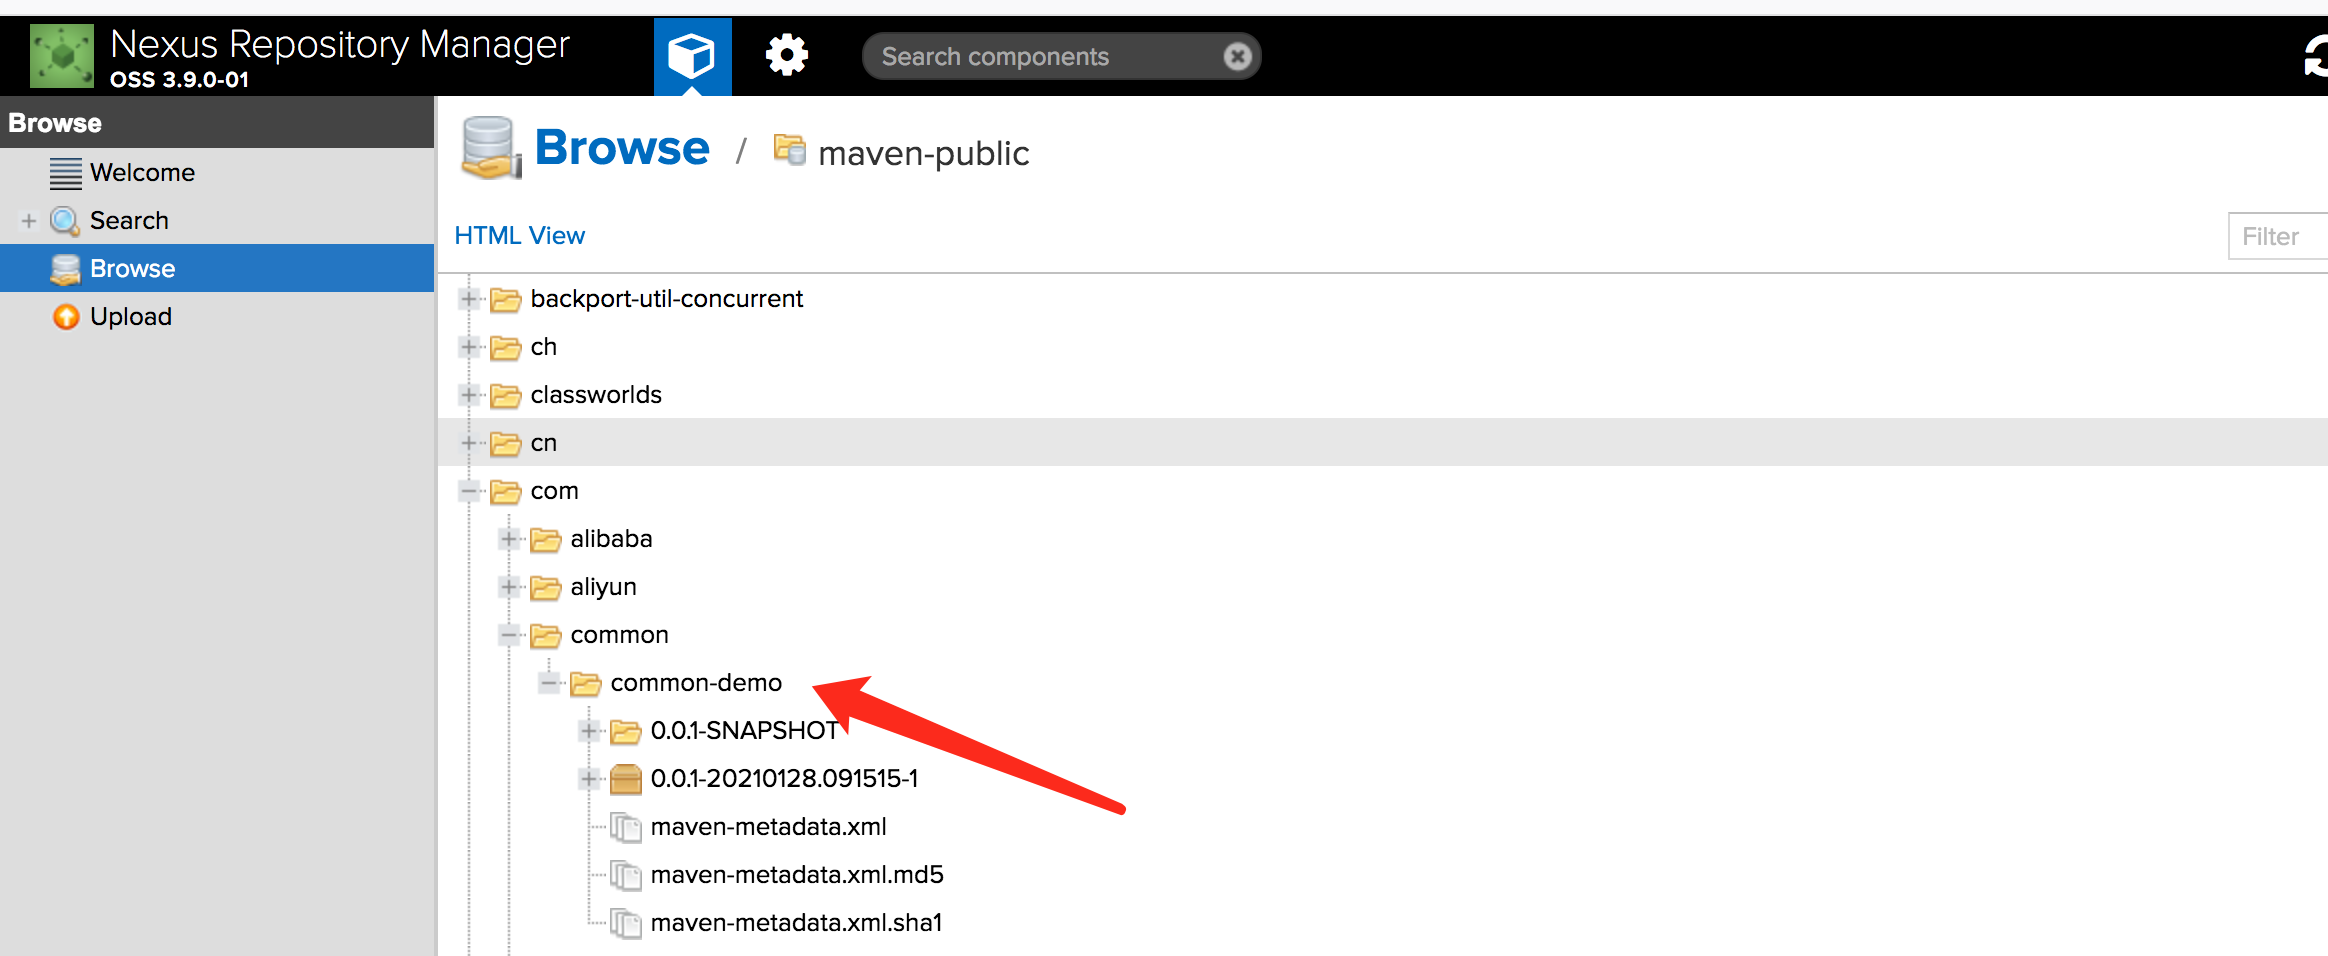Select the Welcome icon in the sidebar

(x=64, y=171)
